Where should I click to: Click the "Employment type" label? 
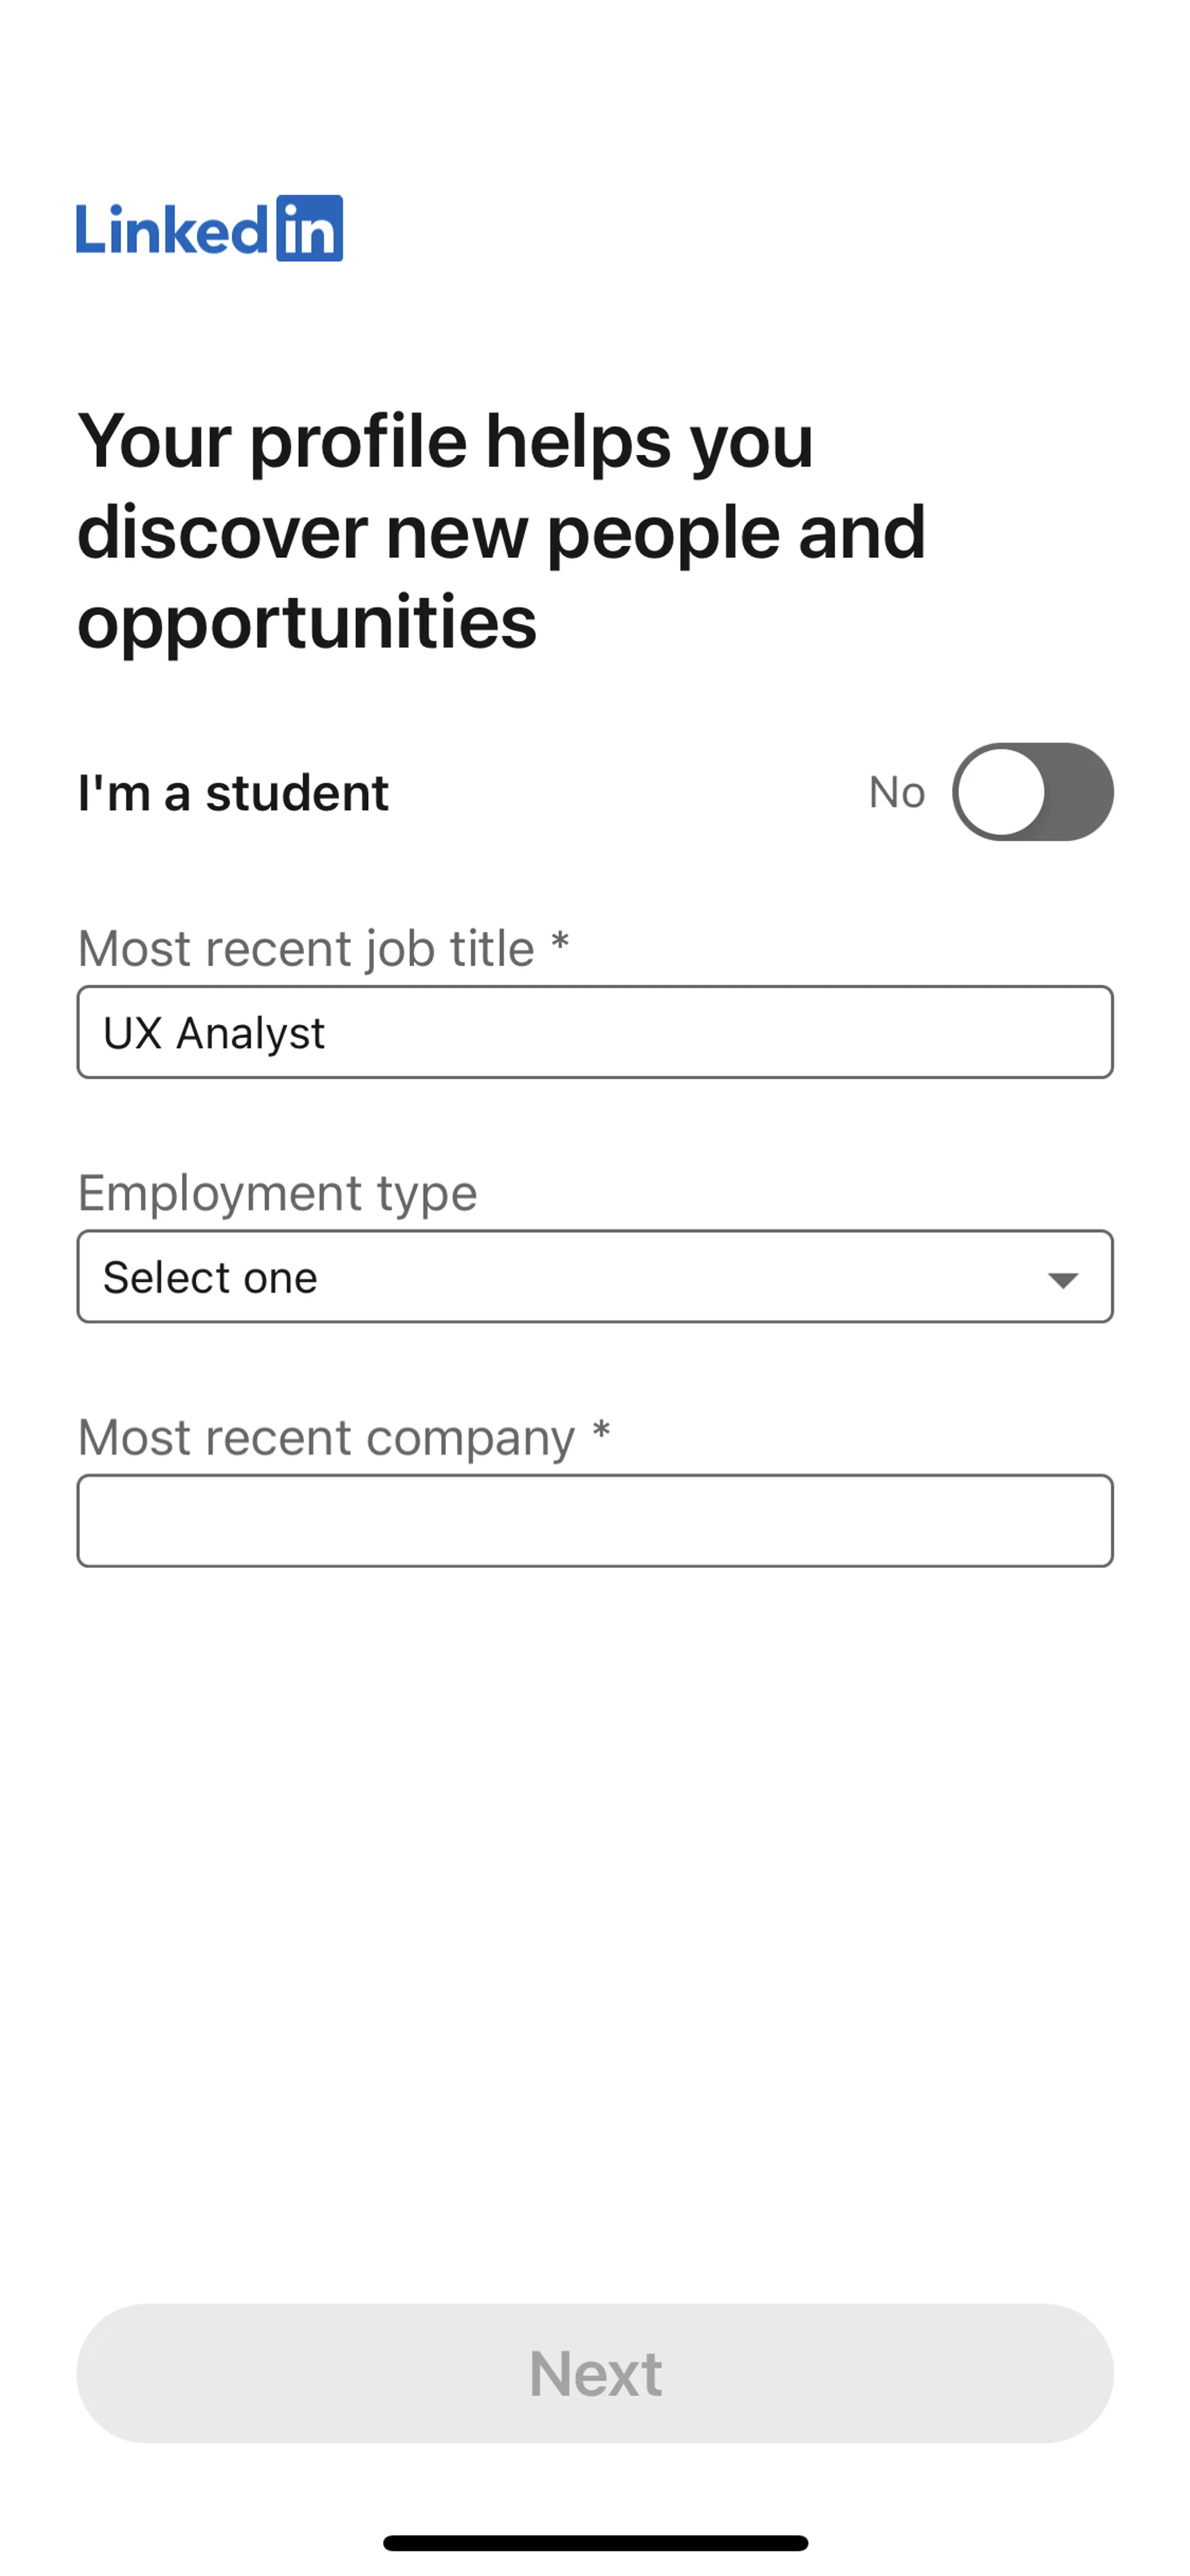(277, 1193)
